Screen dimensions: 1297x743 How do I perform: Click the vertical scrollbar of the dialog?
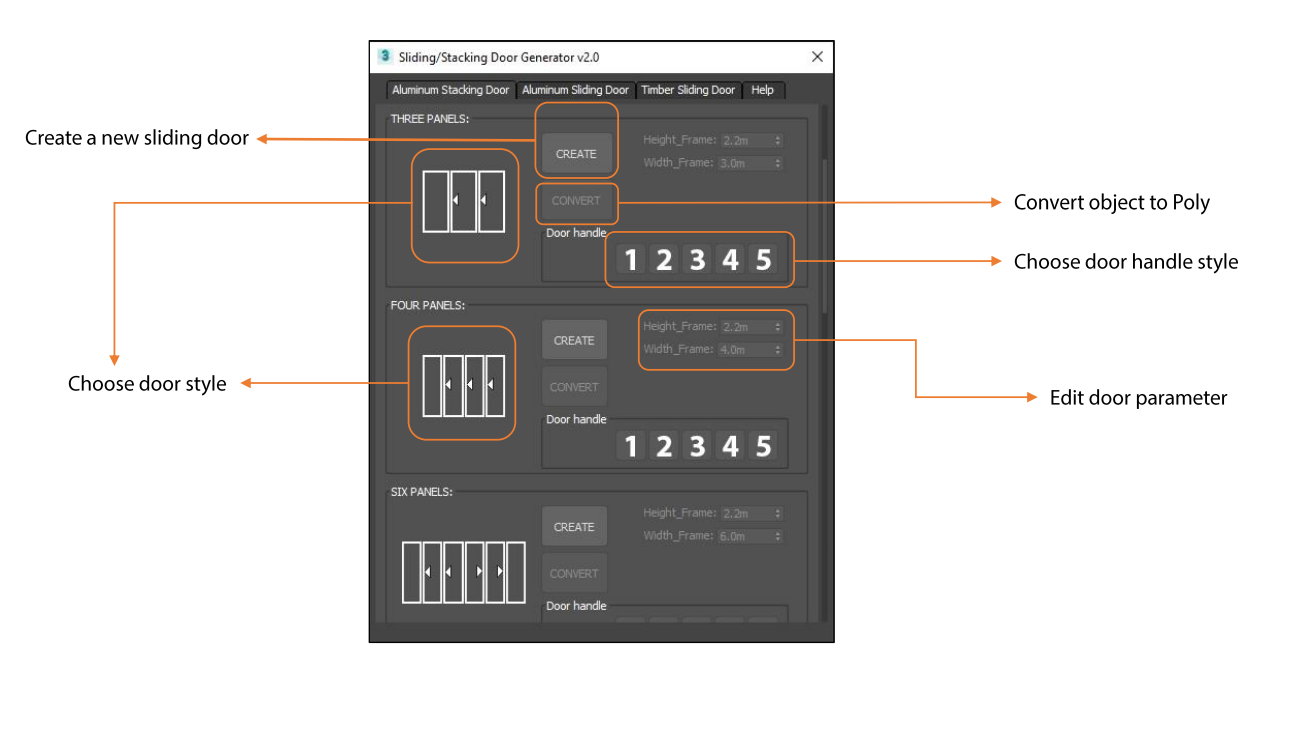tap(823, 240)
